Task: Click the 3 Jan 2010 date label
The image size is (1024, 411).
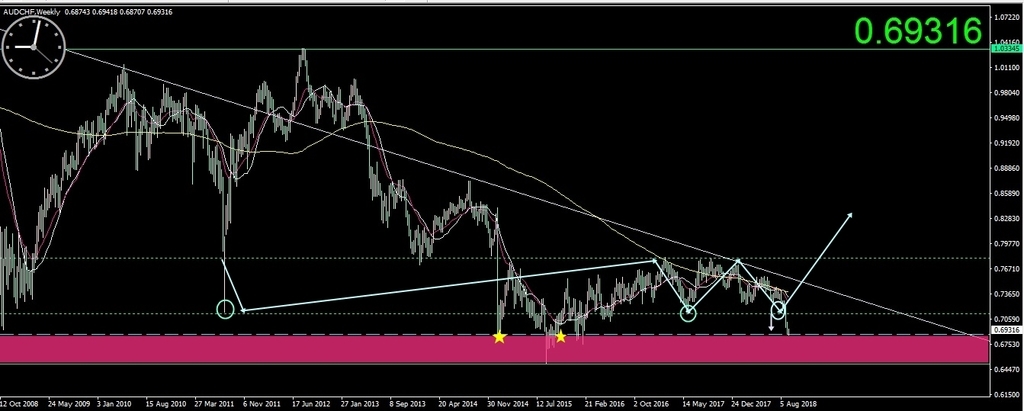Action: pos(115,404)
